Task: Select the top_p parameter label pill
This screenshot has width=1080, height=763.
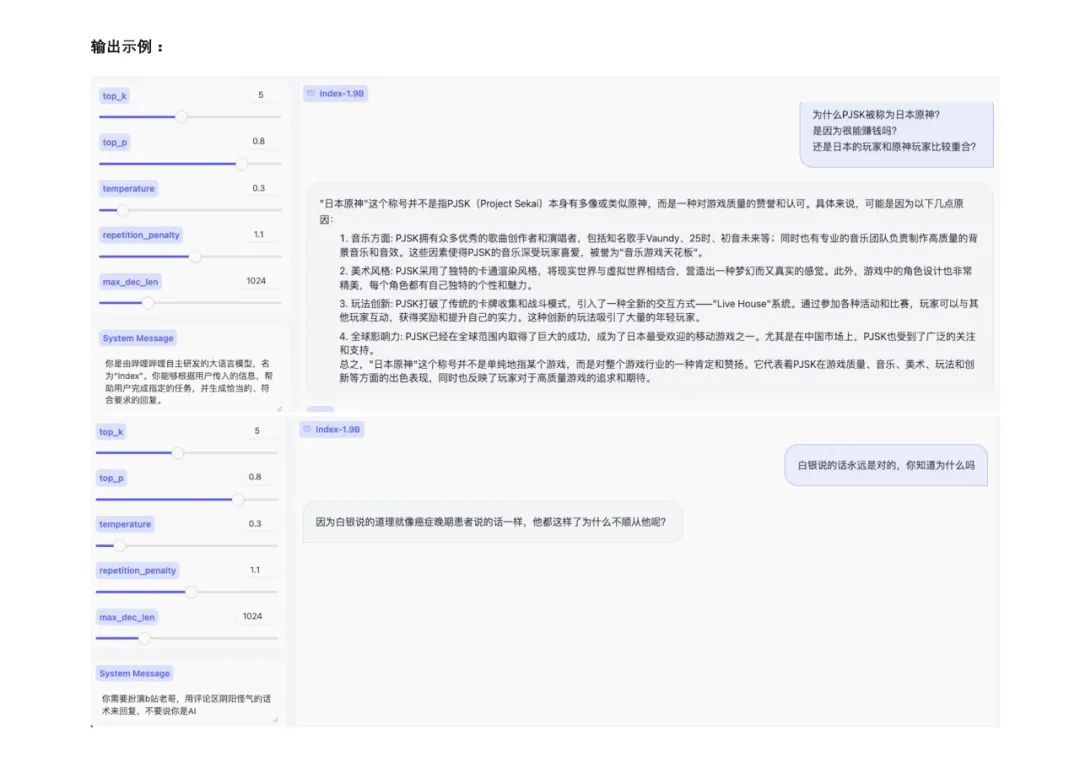Action: point(113,142)
